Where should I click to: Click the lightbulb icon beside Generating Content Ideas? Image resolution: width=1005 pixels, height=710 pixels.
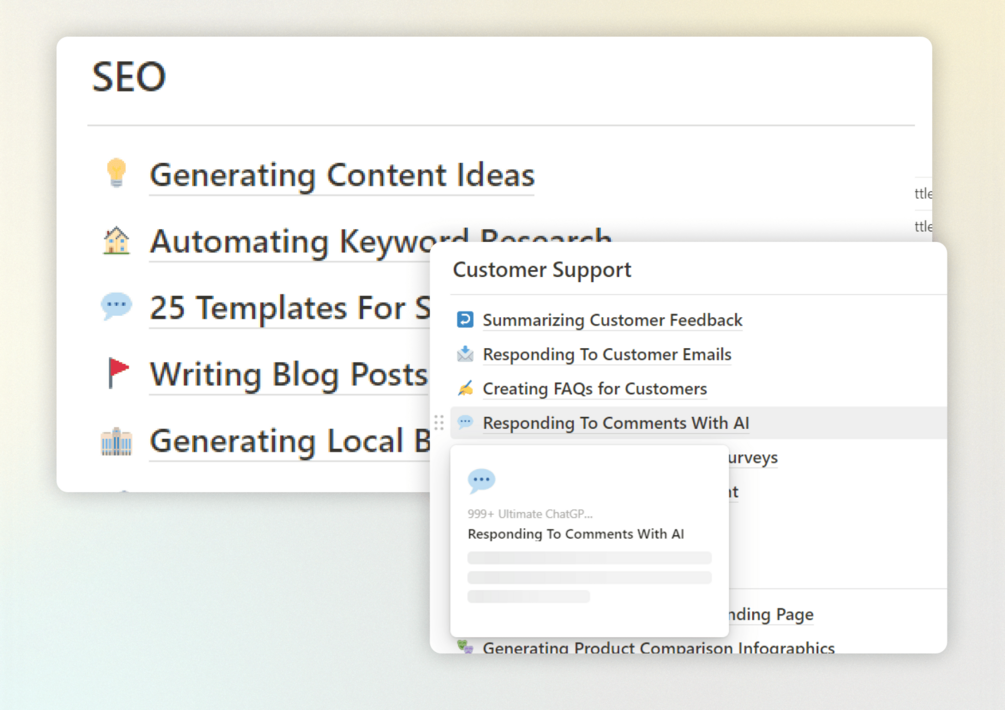point(116,173)
